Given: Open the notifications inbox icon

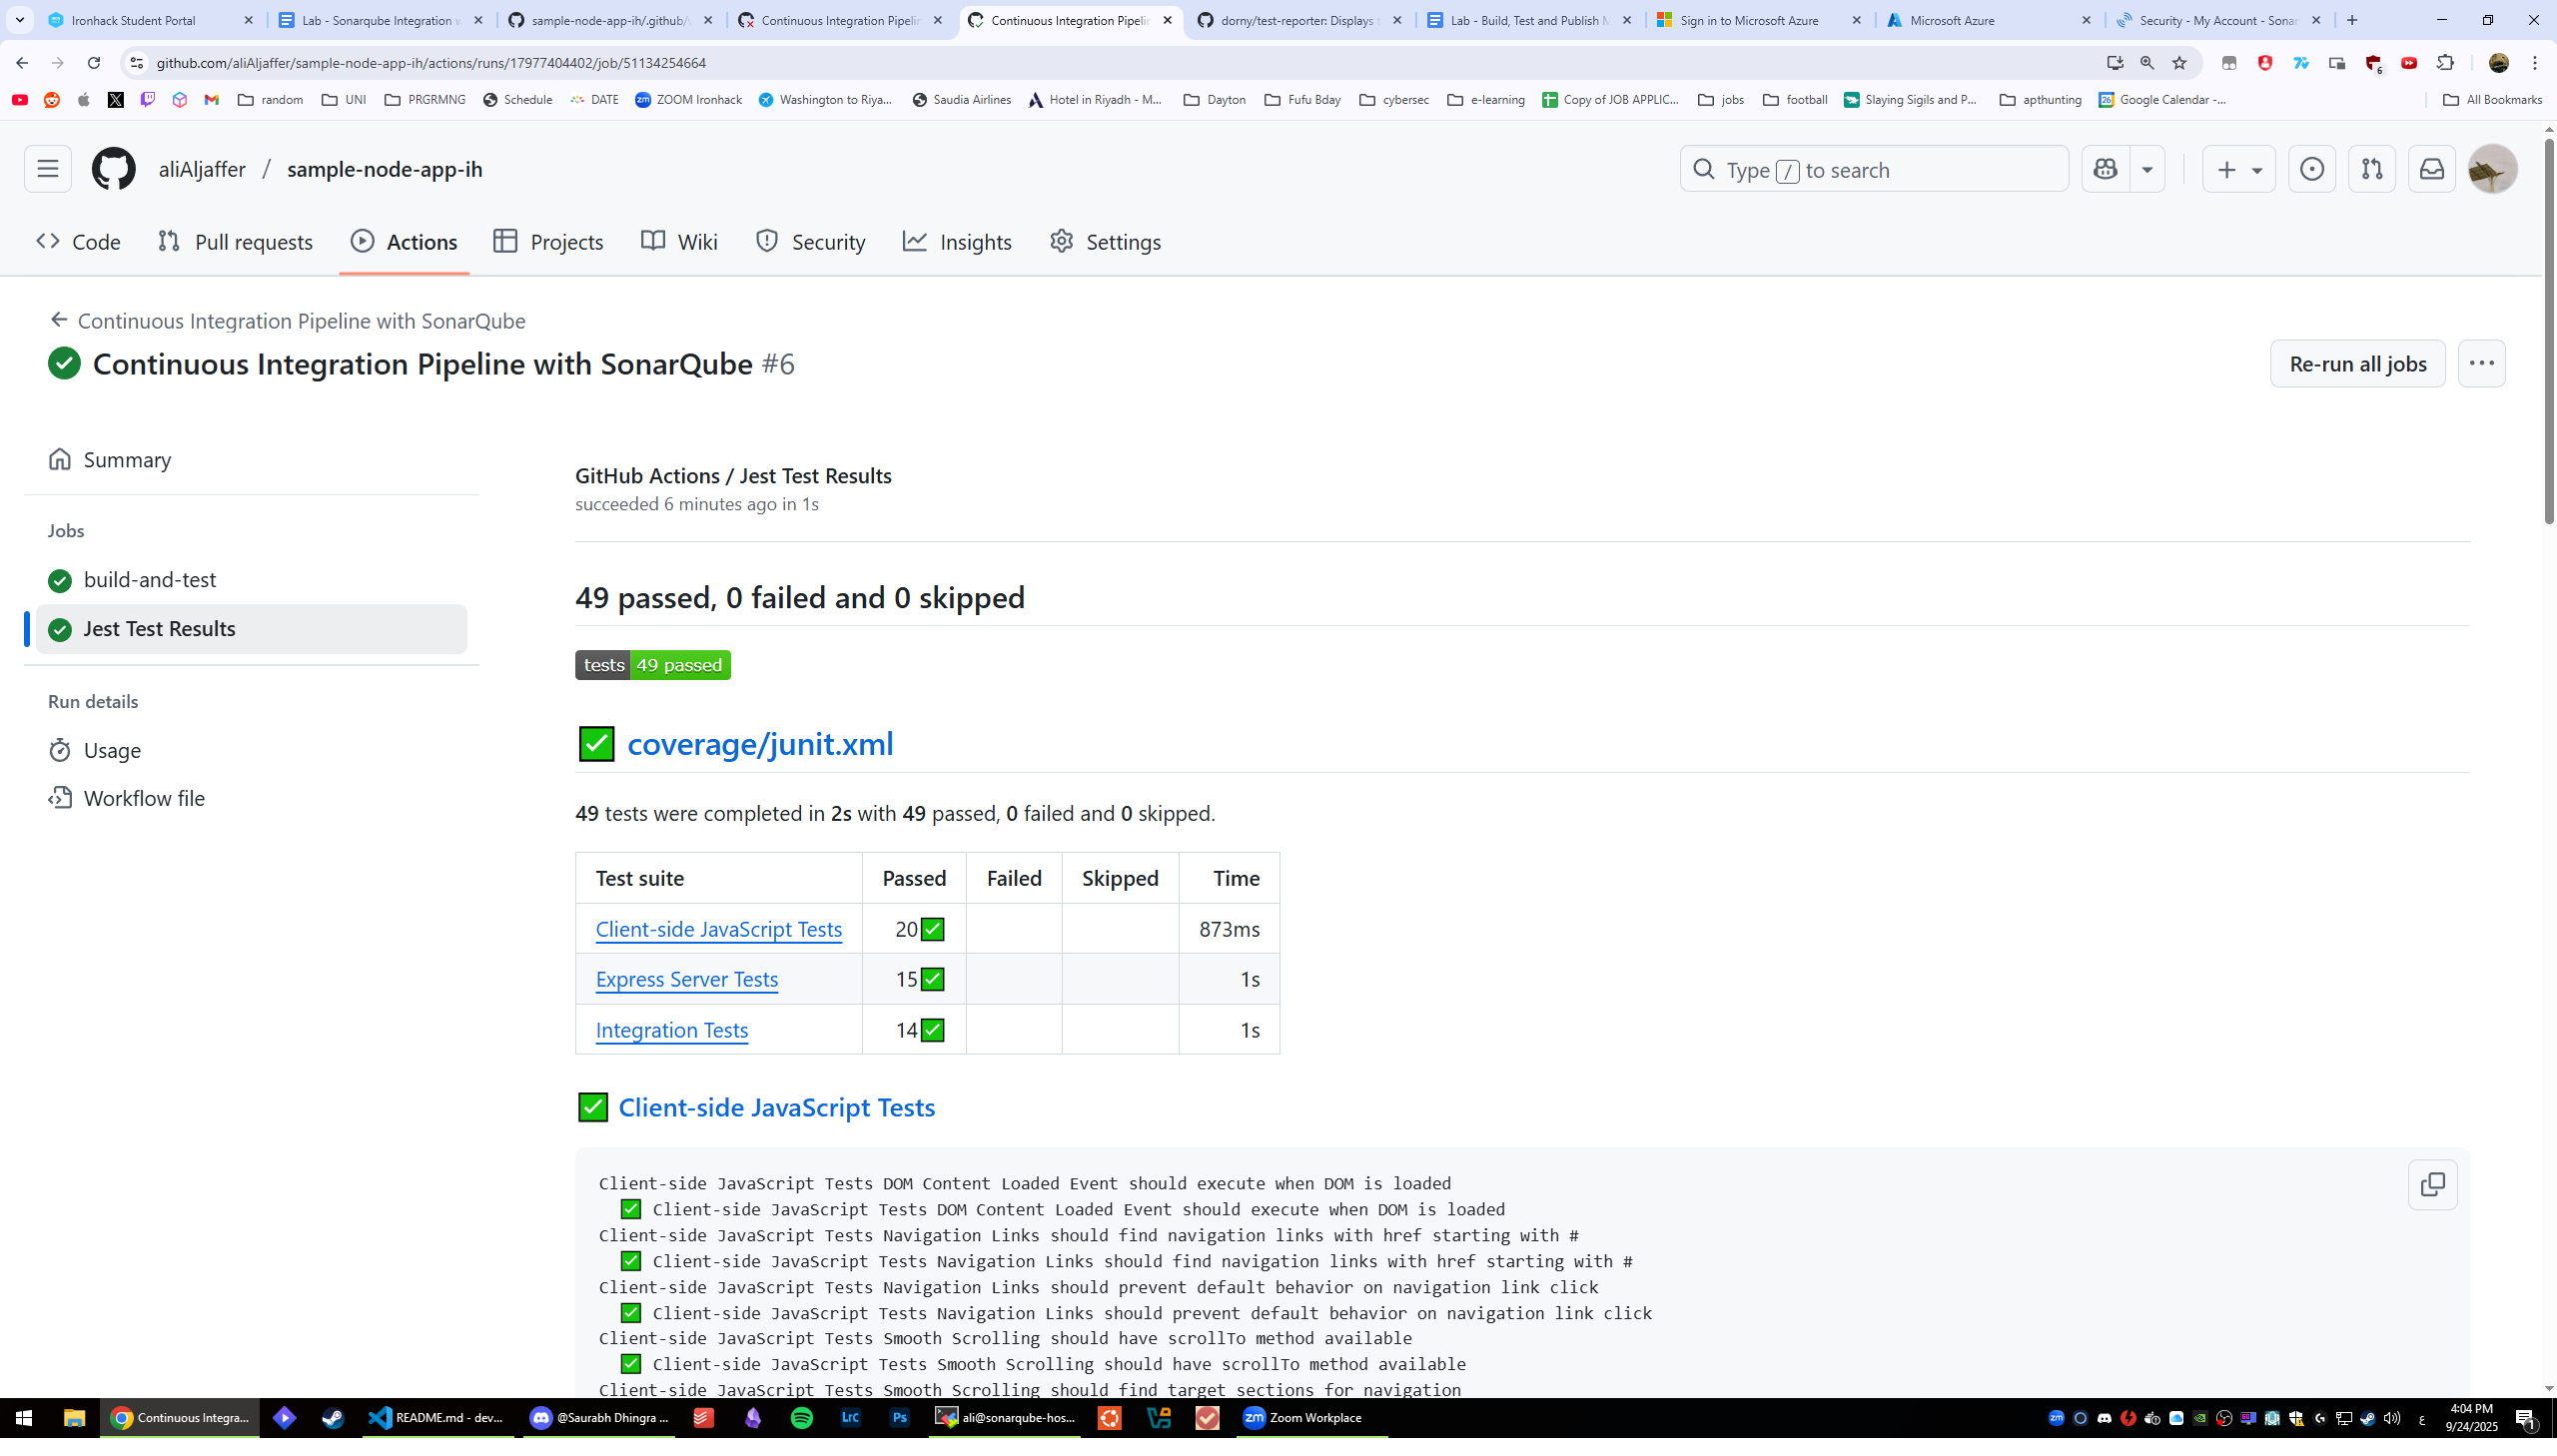Looking at the screenshot, I should click(x=2430, y=168).
